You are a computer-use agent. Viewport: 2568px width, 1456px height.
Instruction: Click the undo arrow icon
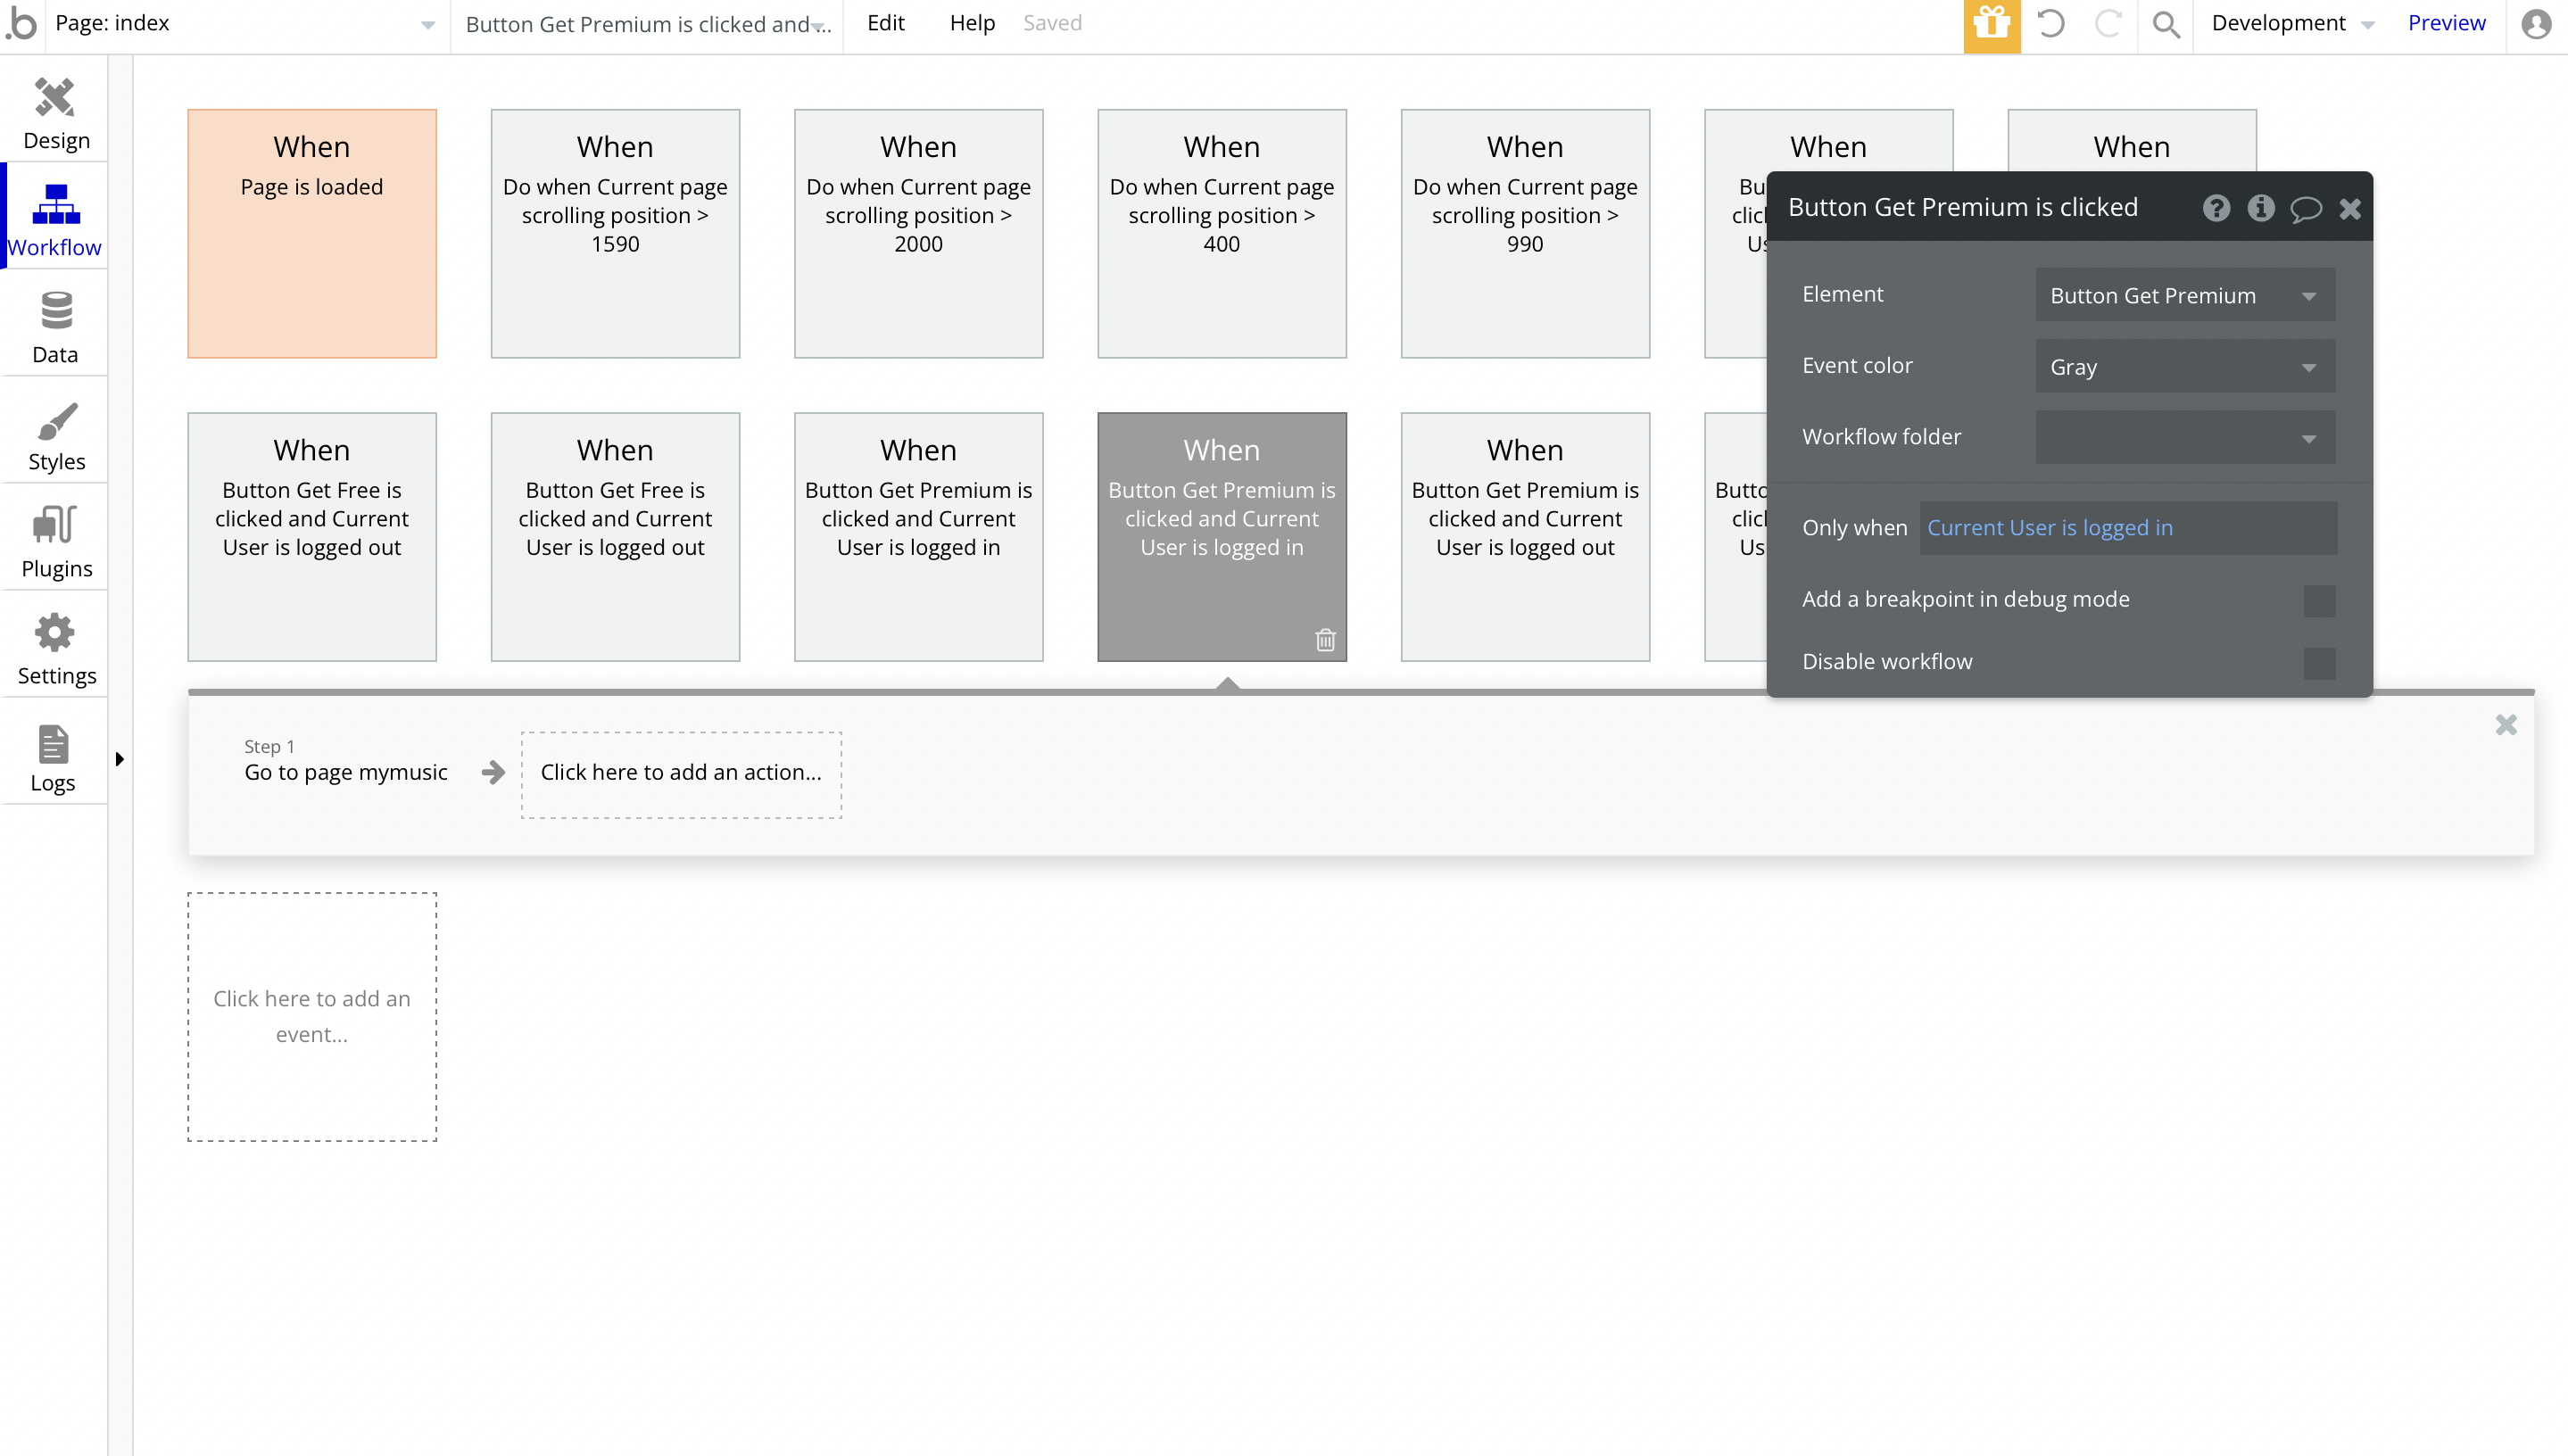pos(2050,24)
